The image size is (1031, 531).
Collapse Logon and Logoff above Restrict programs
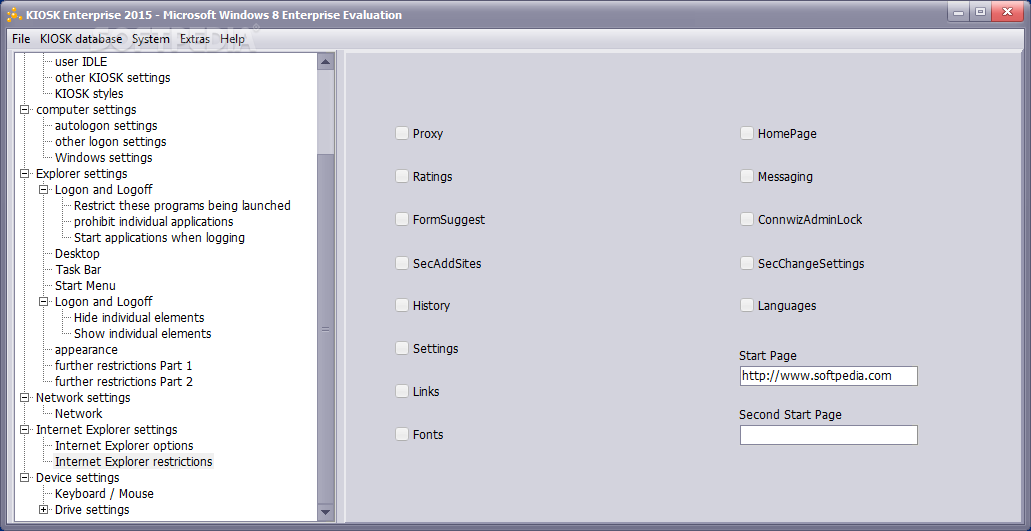tap(44, 190)
